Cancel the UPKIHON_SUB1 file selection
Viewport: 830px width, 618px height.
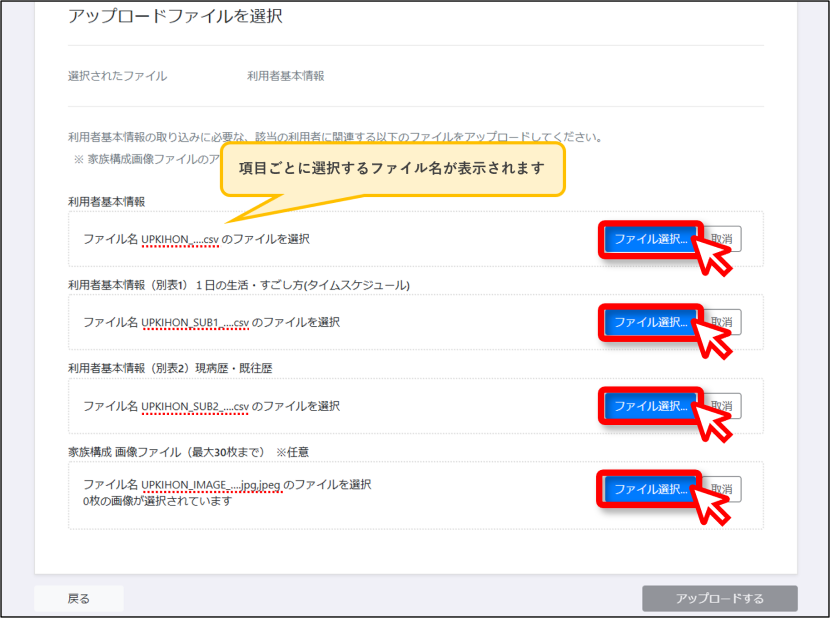click(x=722, y=323)
